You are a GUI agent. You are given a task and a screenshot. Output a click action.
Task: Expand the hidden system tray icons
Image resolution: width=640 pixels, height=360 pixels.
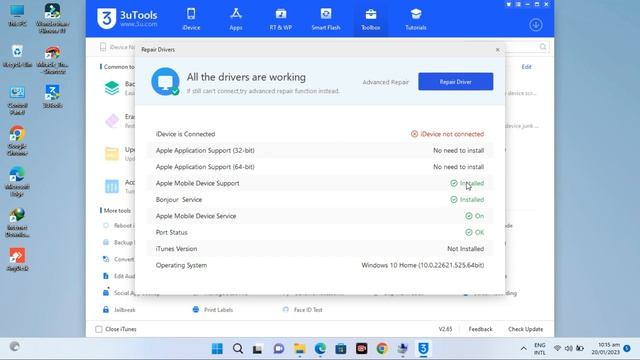[523, 349]
